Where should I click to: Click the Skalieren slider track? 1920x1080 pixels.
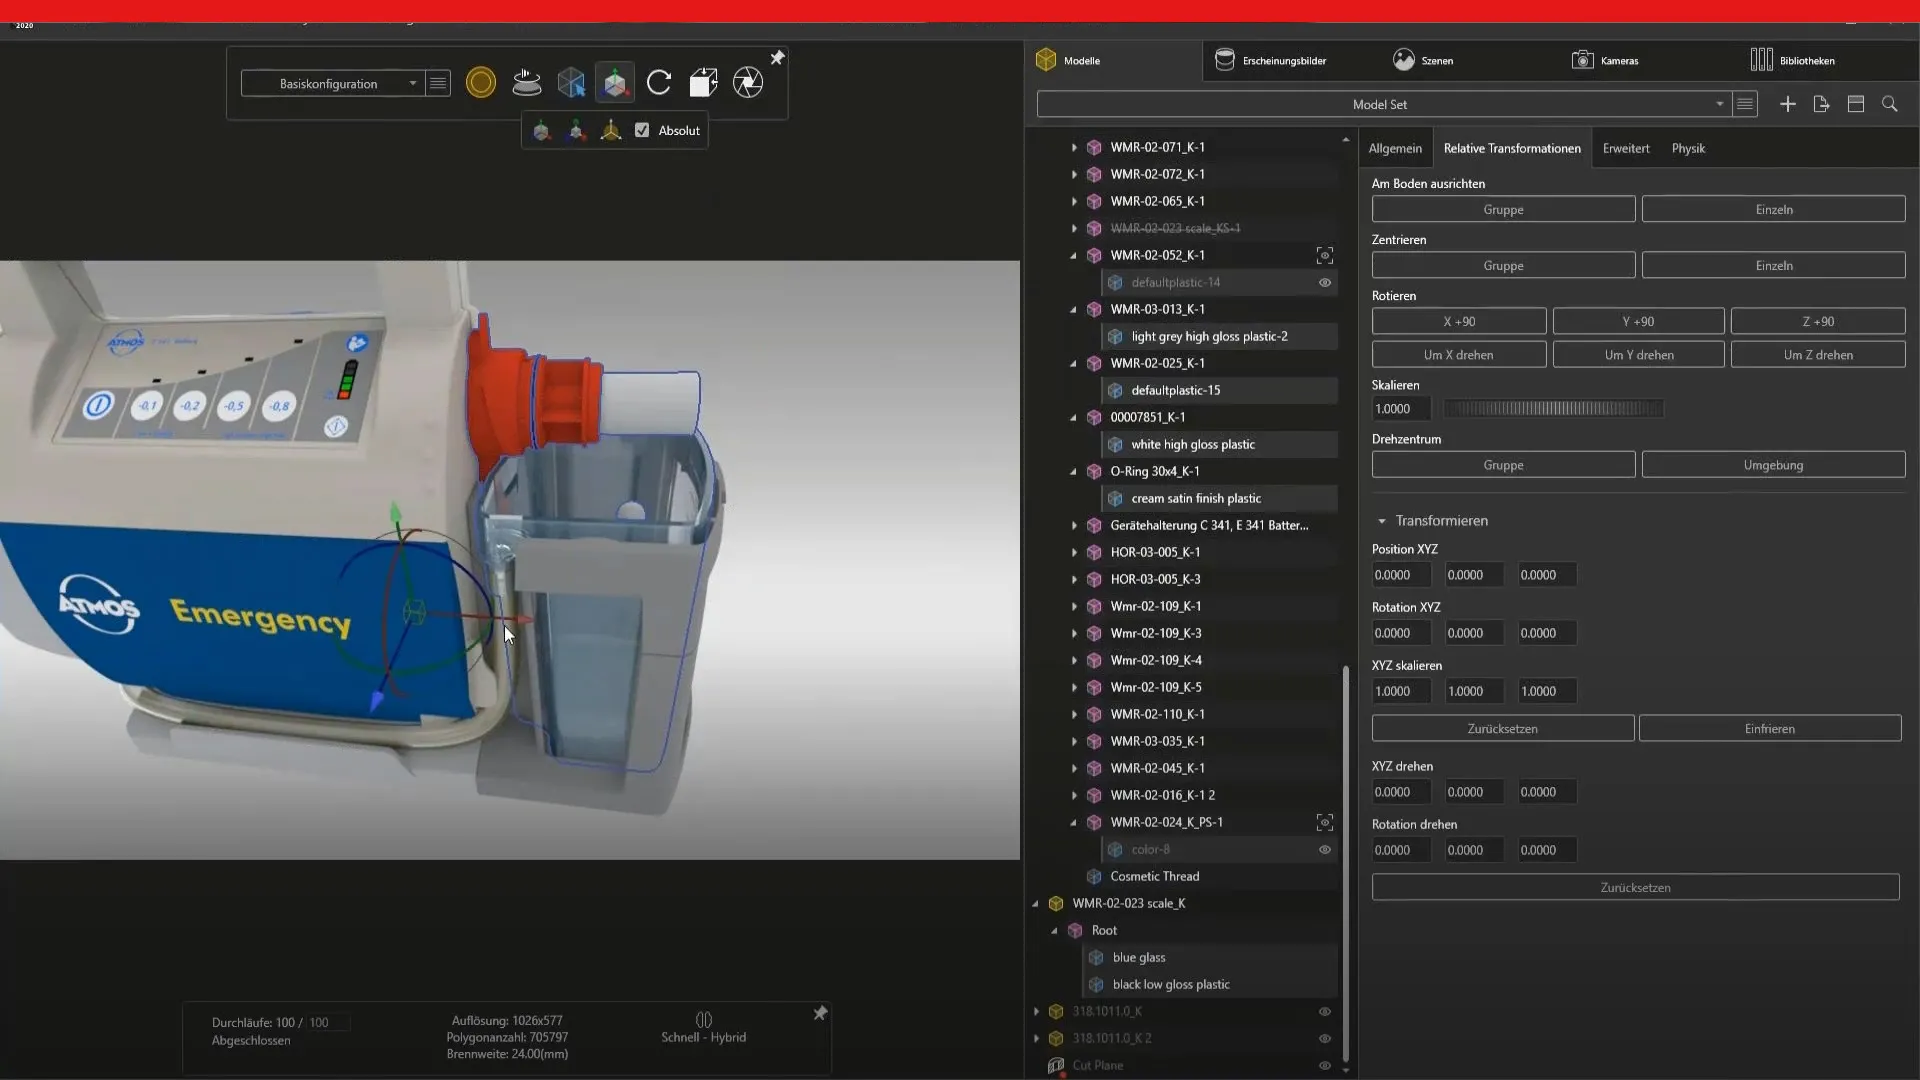pos(1553,409)
